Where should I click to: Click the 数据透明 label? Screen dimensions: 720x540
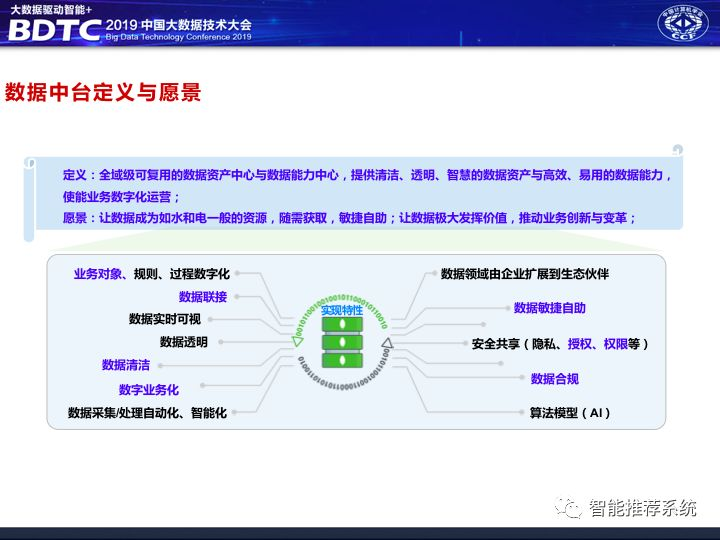pos(184,342)
